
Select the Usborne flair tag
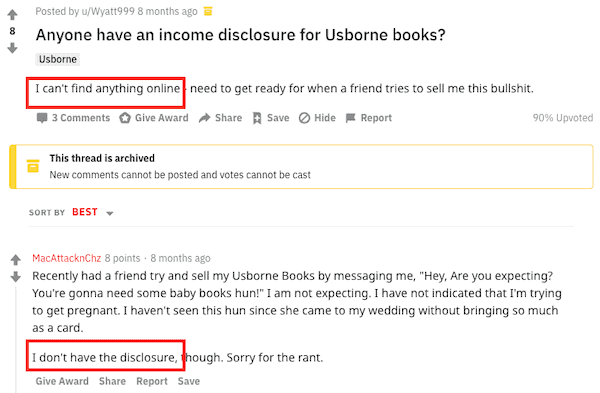[x=58, y=59]
